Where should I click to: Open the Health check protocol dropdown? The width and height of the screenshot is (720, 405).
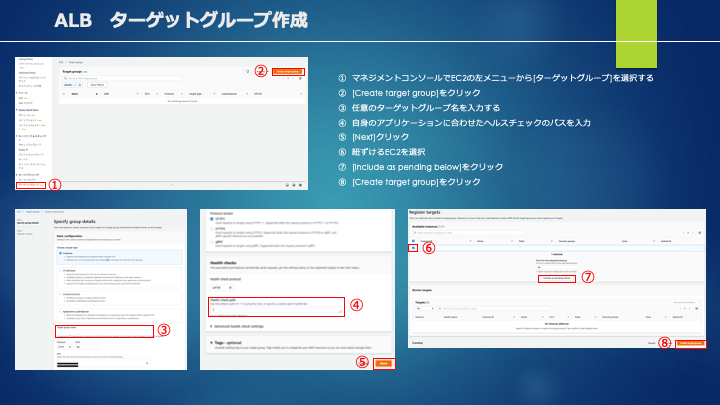(x=222, y=288)
